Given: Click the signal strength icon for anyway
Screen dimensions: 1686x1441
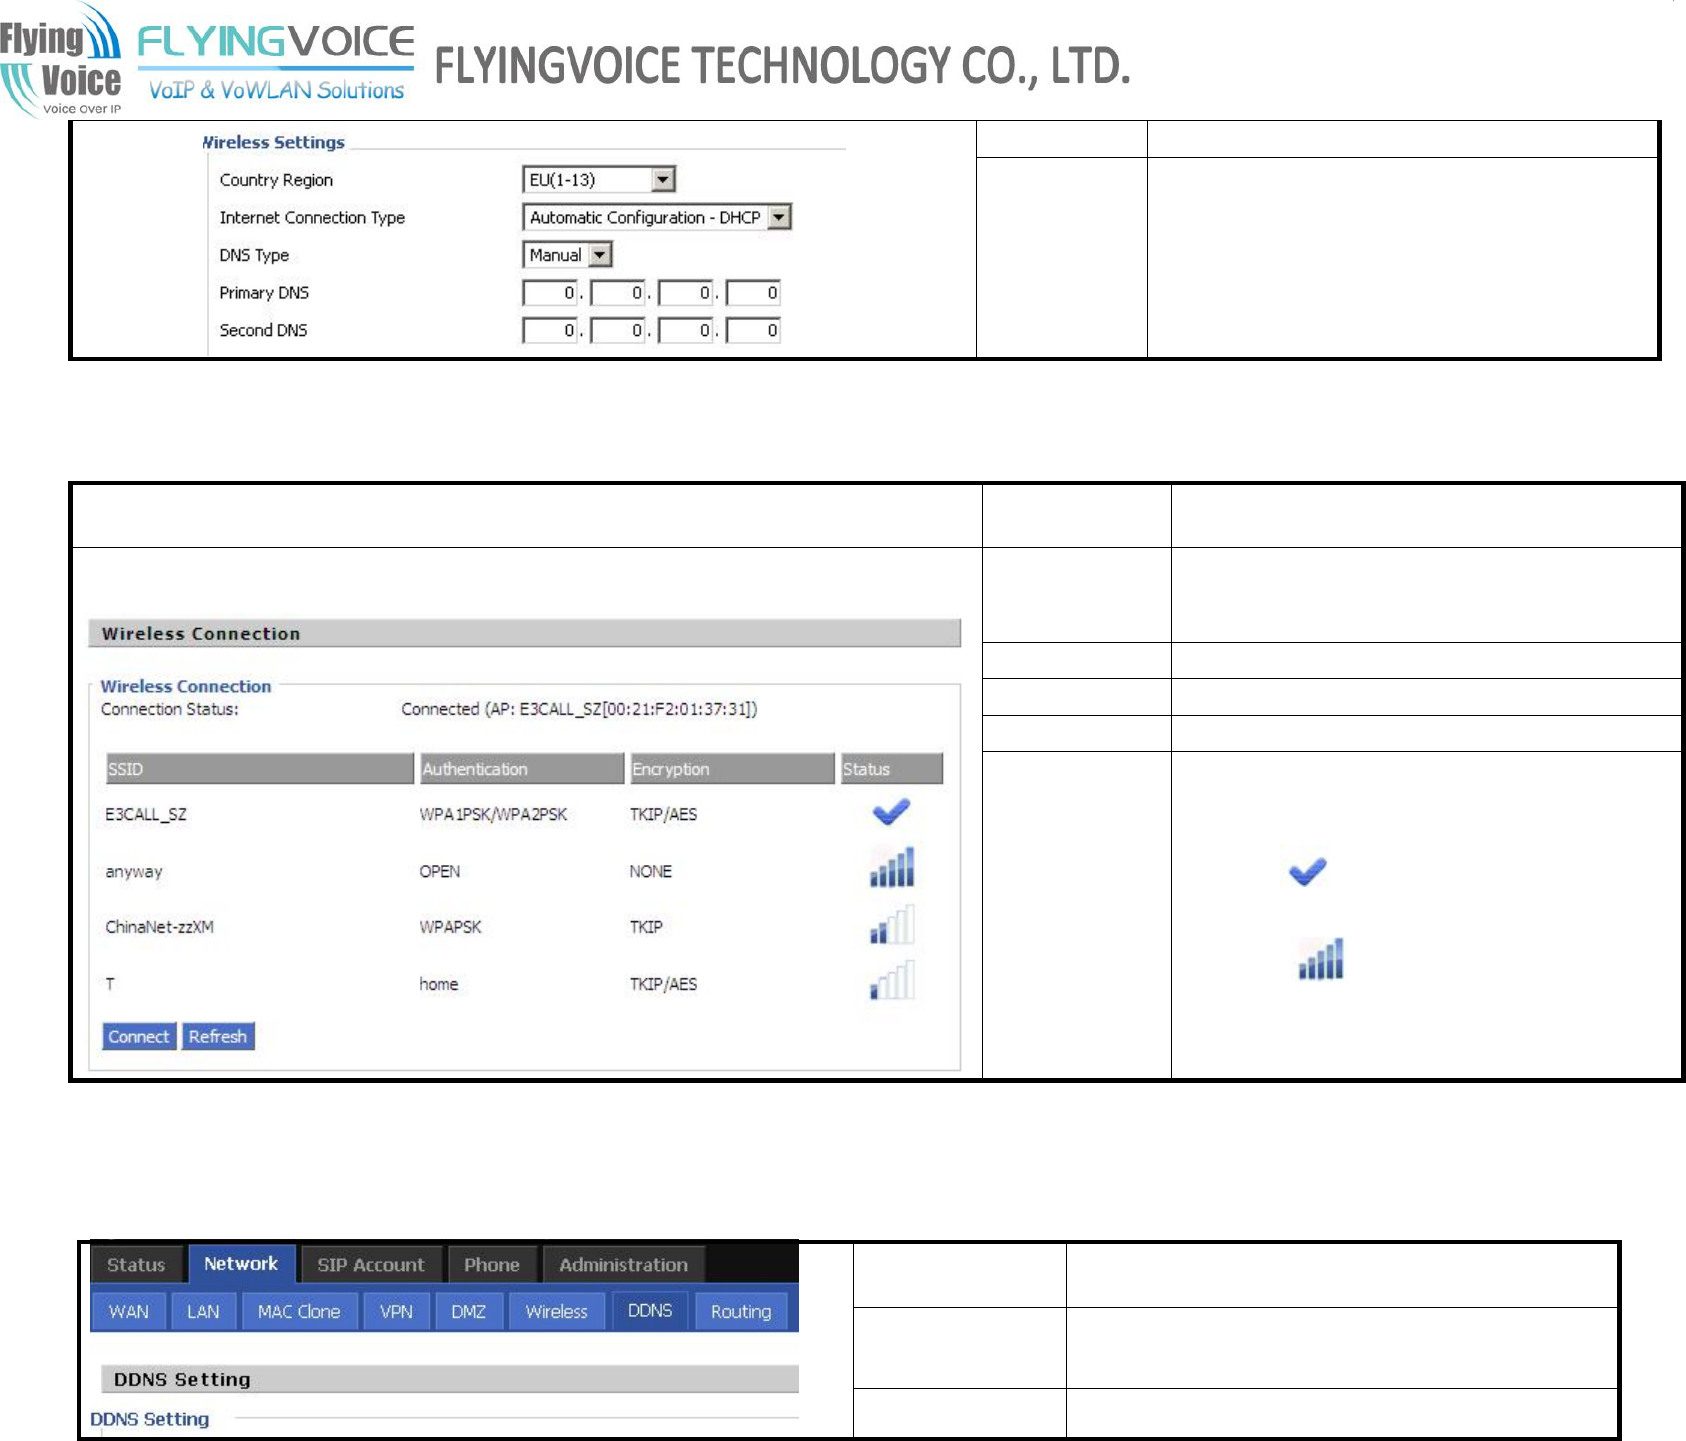Looking at the screenshot, I should pyautogui.click(x=892, y=868).
